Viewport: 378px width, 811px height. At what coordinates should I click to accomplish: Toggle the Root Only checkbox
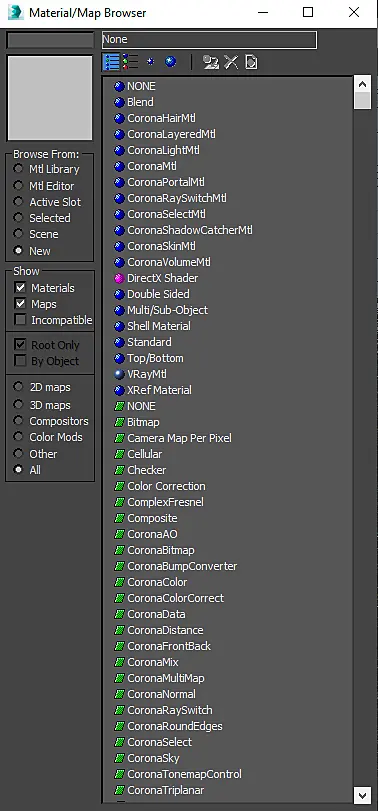click(x=20, y=344)
